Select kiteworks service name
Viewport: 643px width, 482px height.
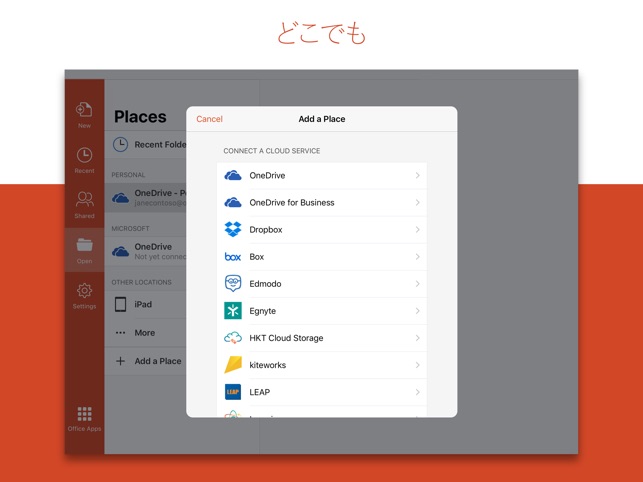[x=268, y=365]
